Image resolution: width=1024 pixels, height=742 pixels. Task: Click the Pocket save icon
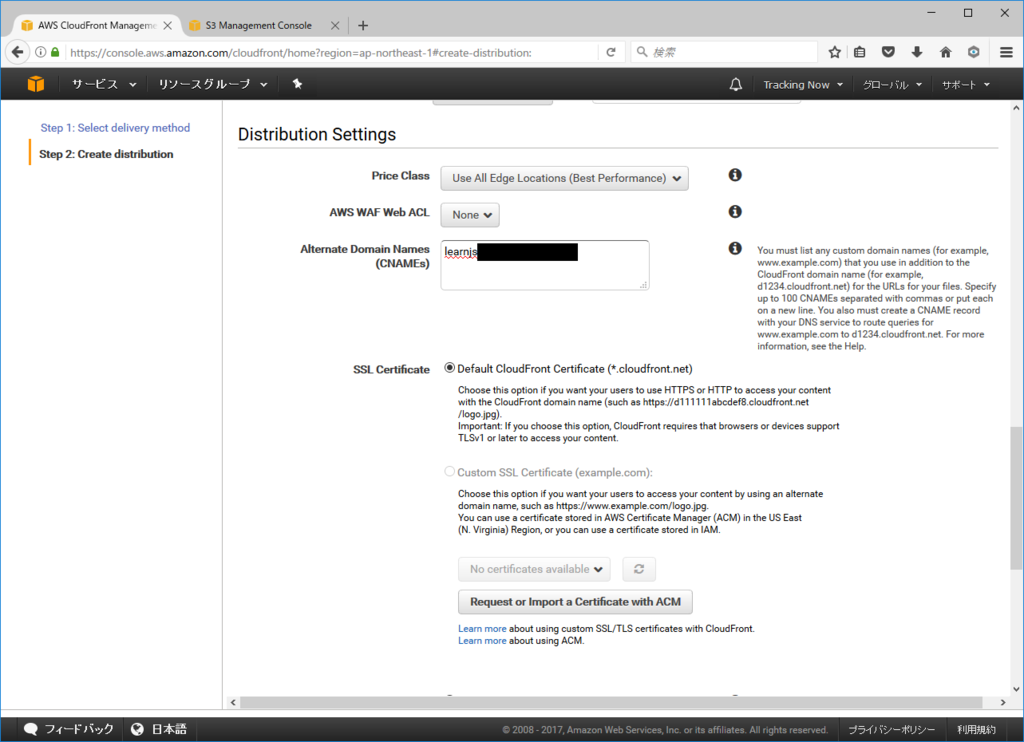click(x=888, y=52)
